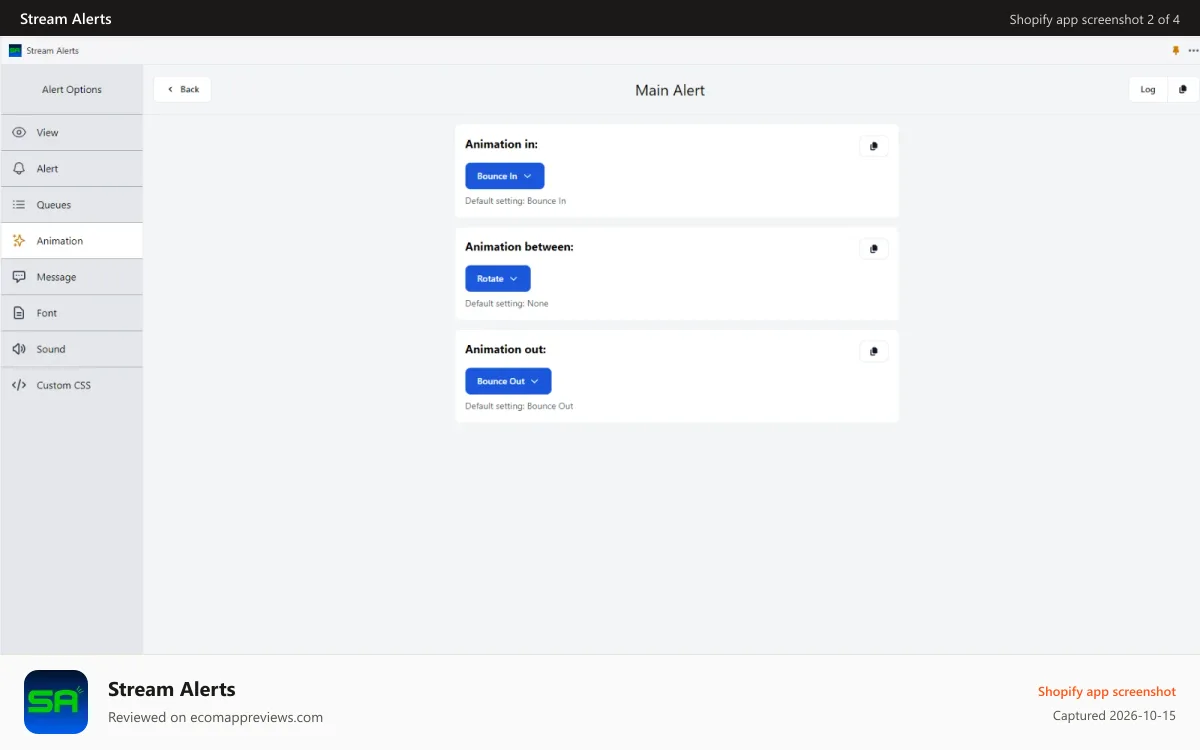Copy the Animation between setting
The image size is (1200, 750).
tap(874, 248)
